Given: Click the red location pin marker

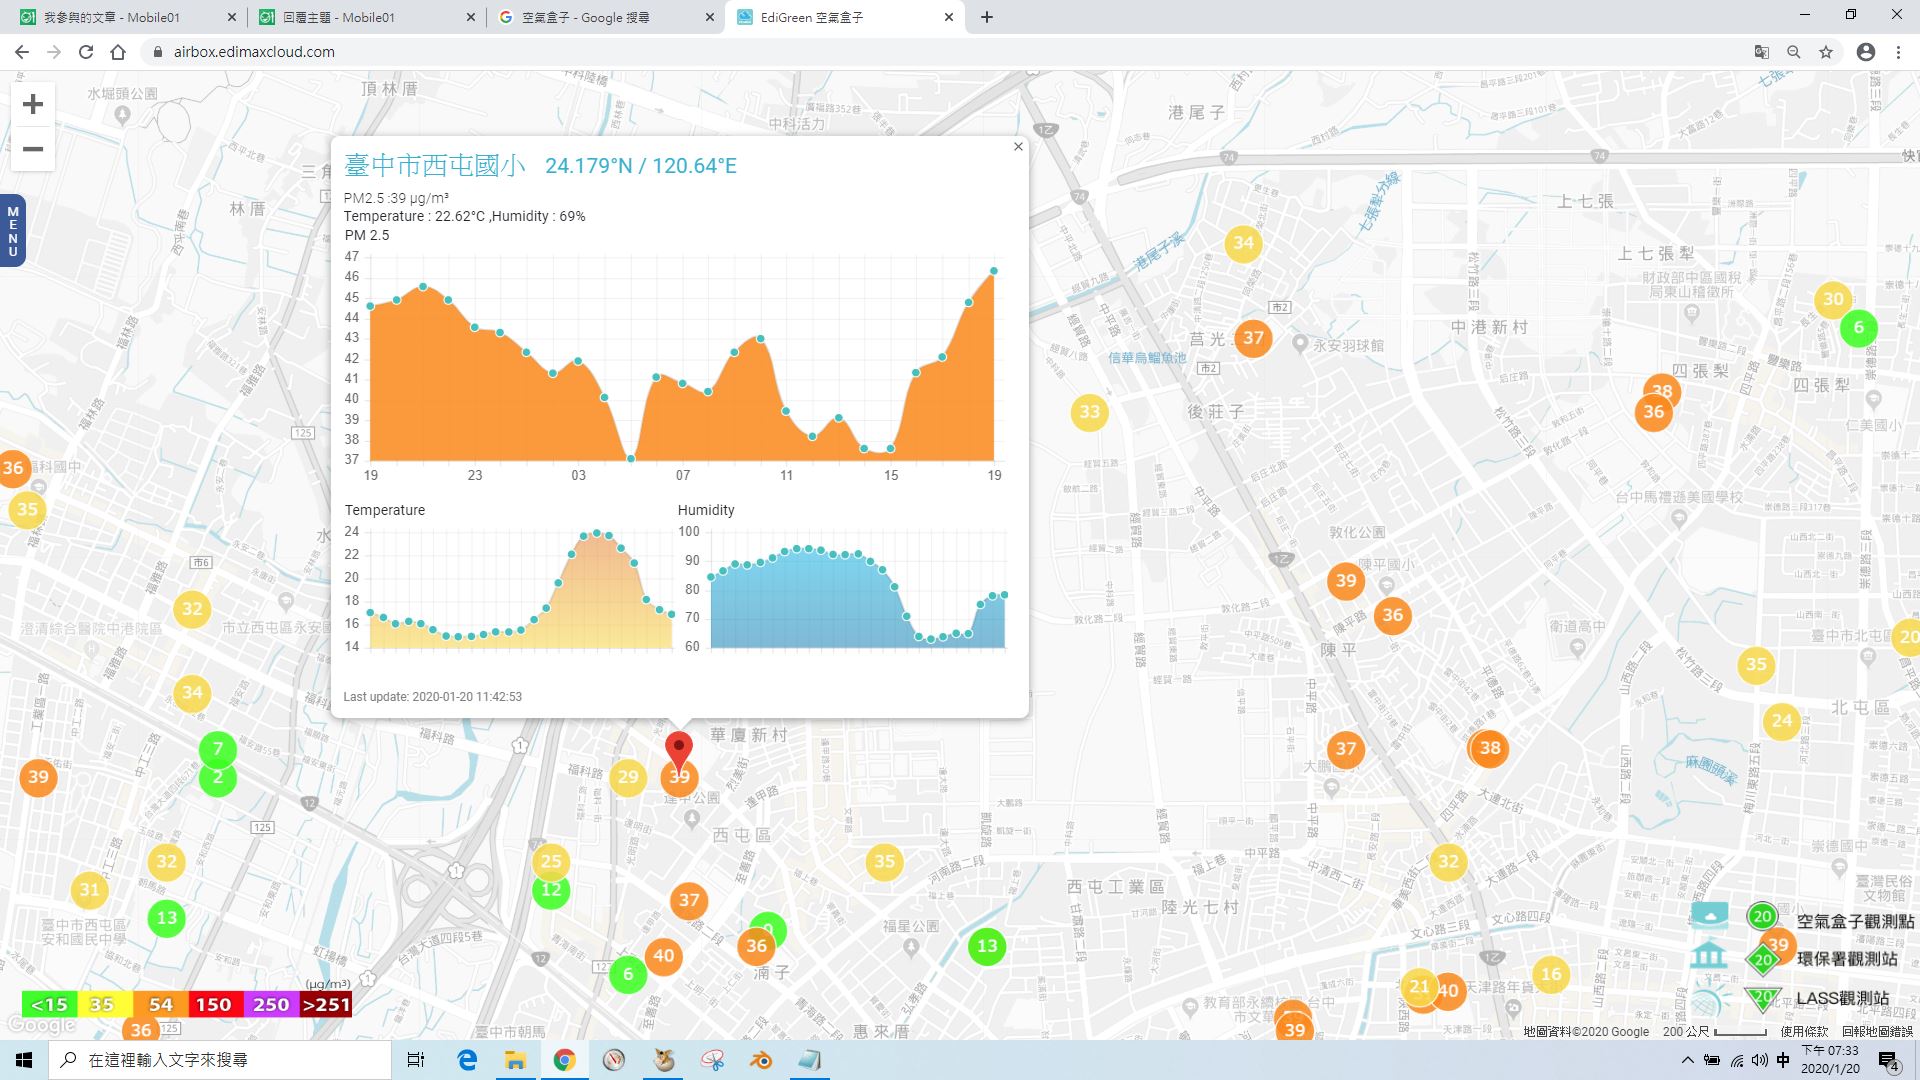Looking at the screenshot, I should pos(679,751).
